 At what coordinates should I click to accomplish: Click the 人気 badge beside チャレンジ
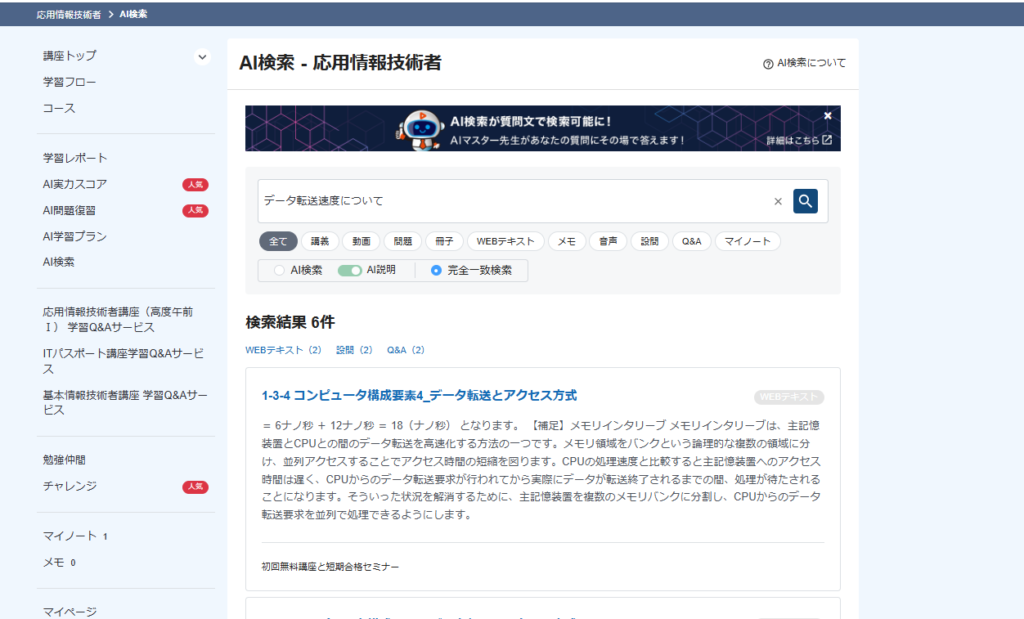pyautogui.click(x=195, y=487)
